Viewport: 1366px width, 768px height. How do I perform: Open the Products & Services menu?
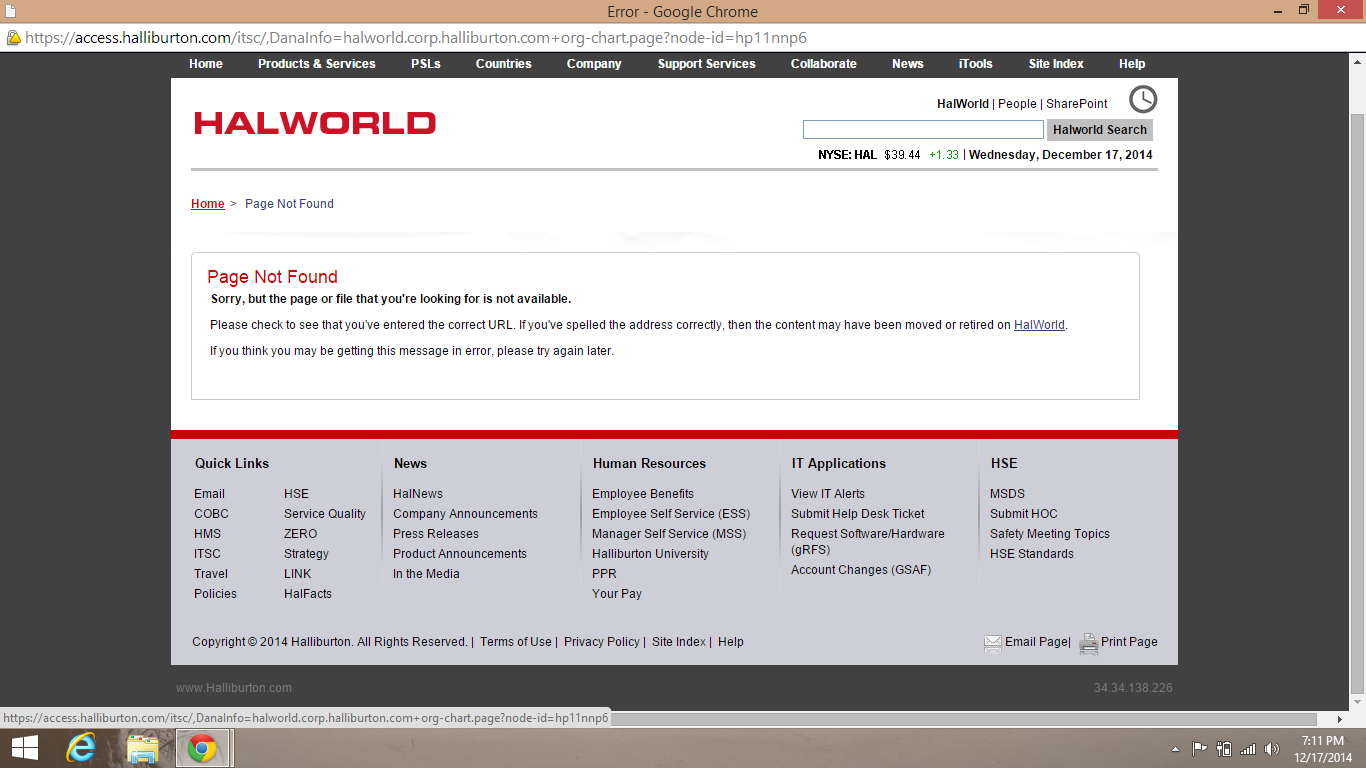pos(317,64)
